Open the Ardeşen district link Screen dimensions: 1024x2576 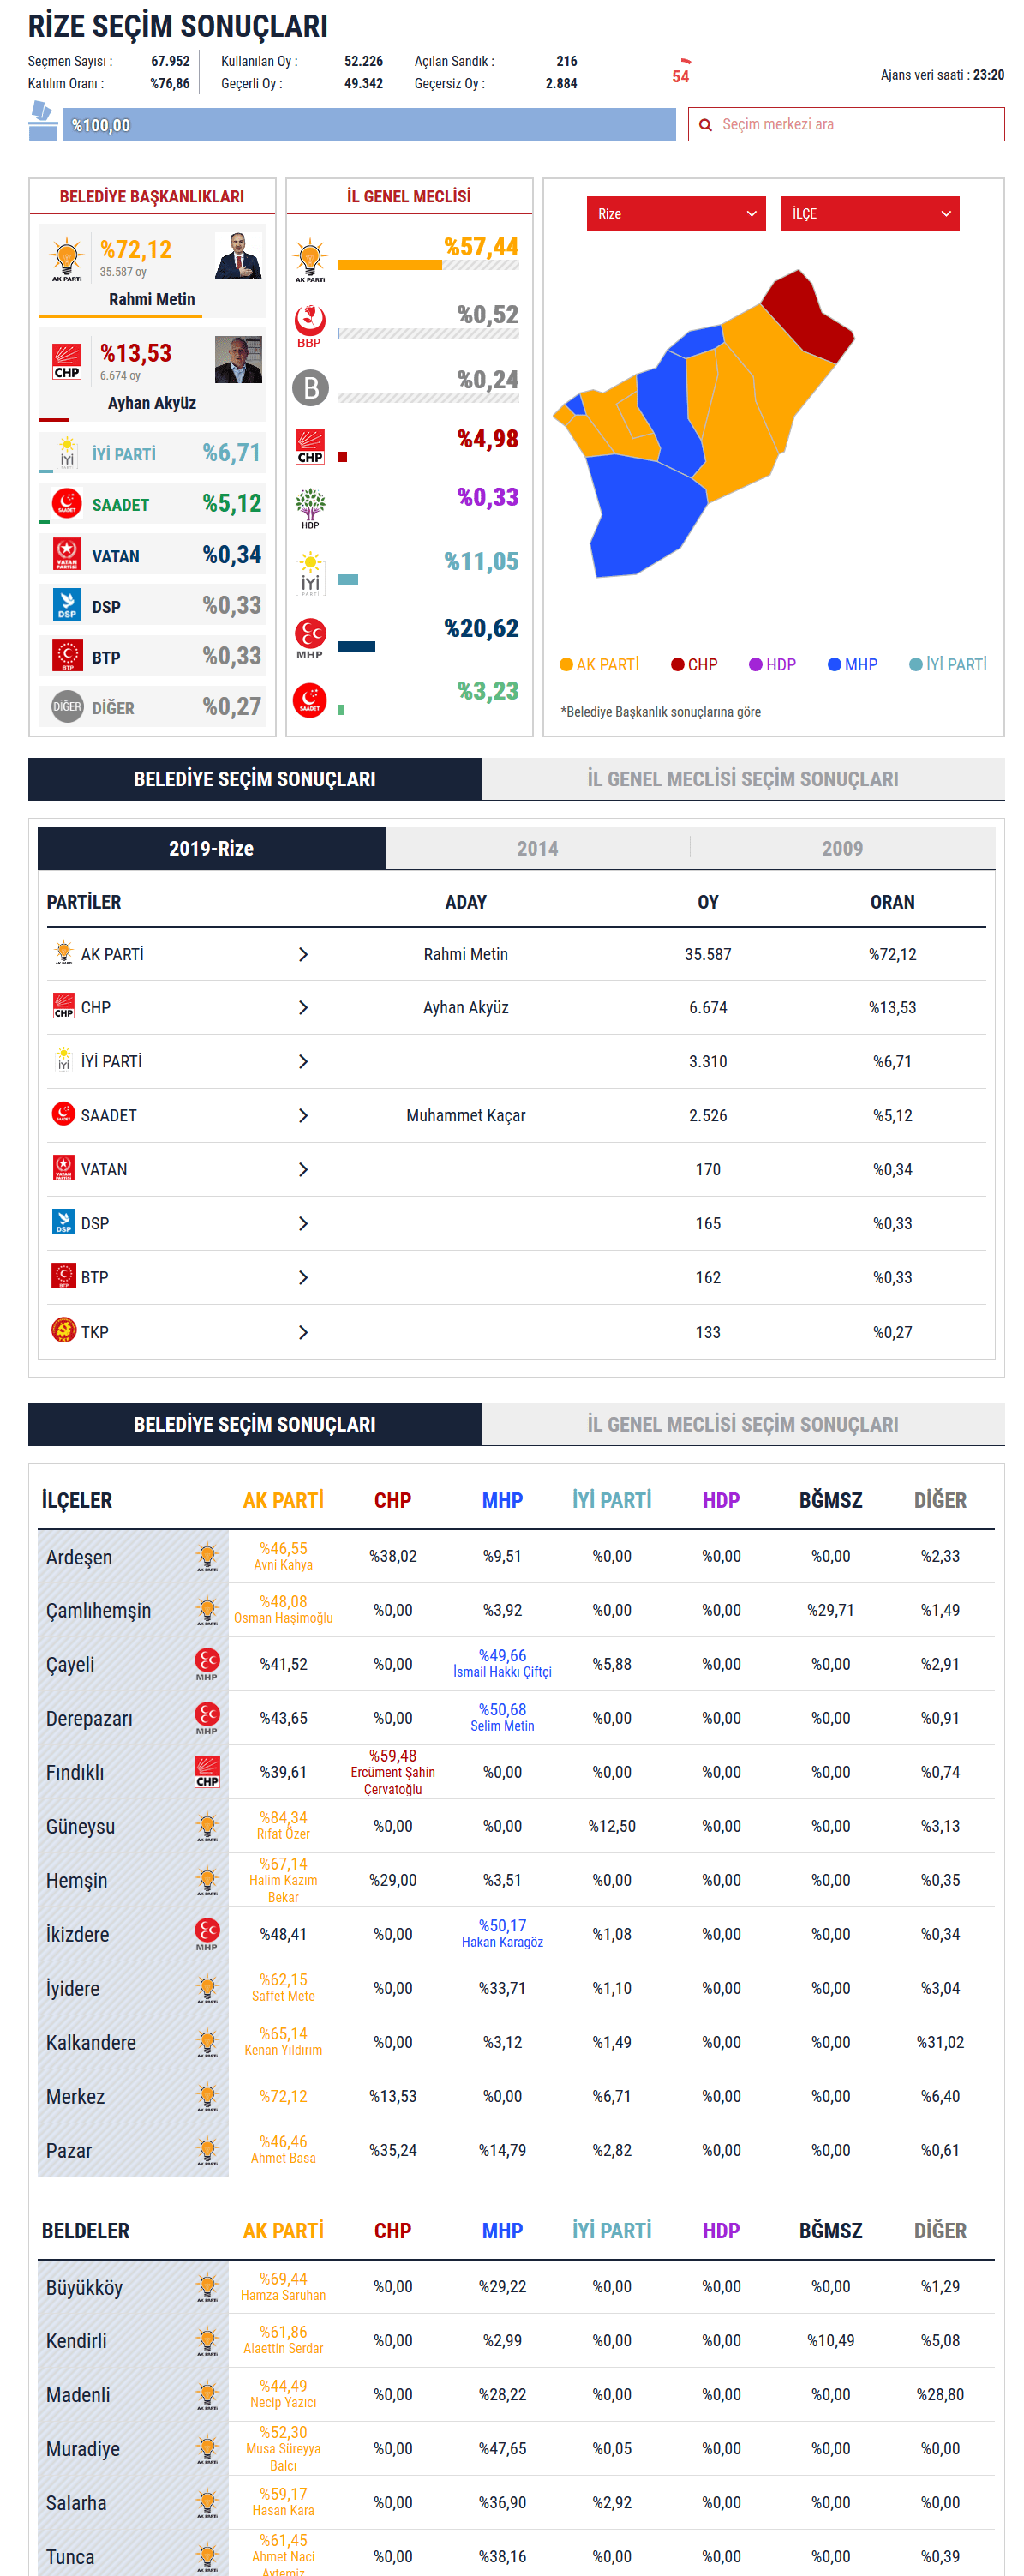(x=79, y=1557)
